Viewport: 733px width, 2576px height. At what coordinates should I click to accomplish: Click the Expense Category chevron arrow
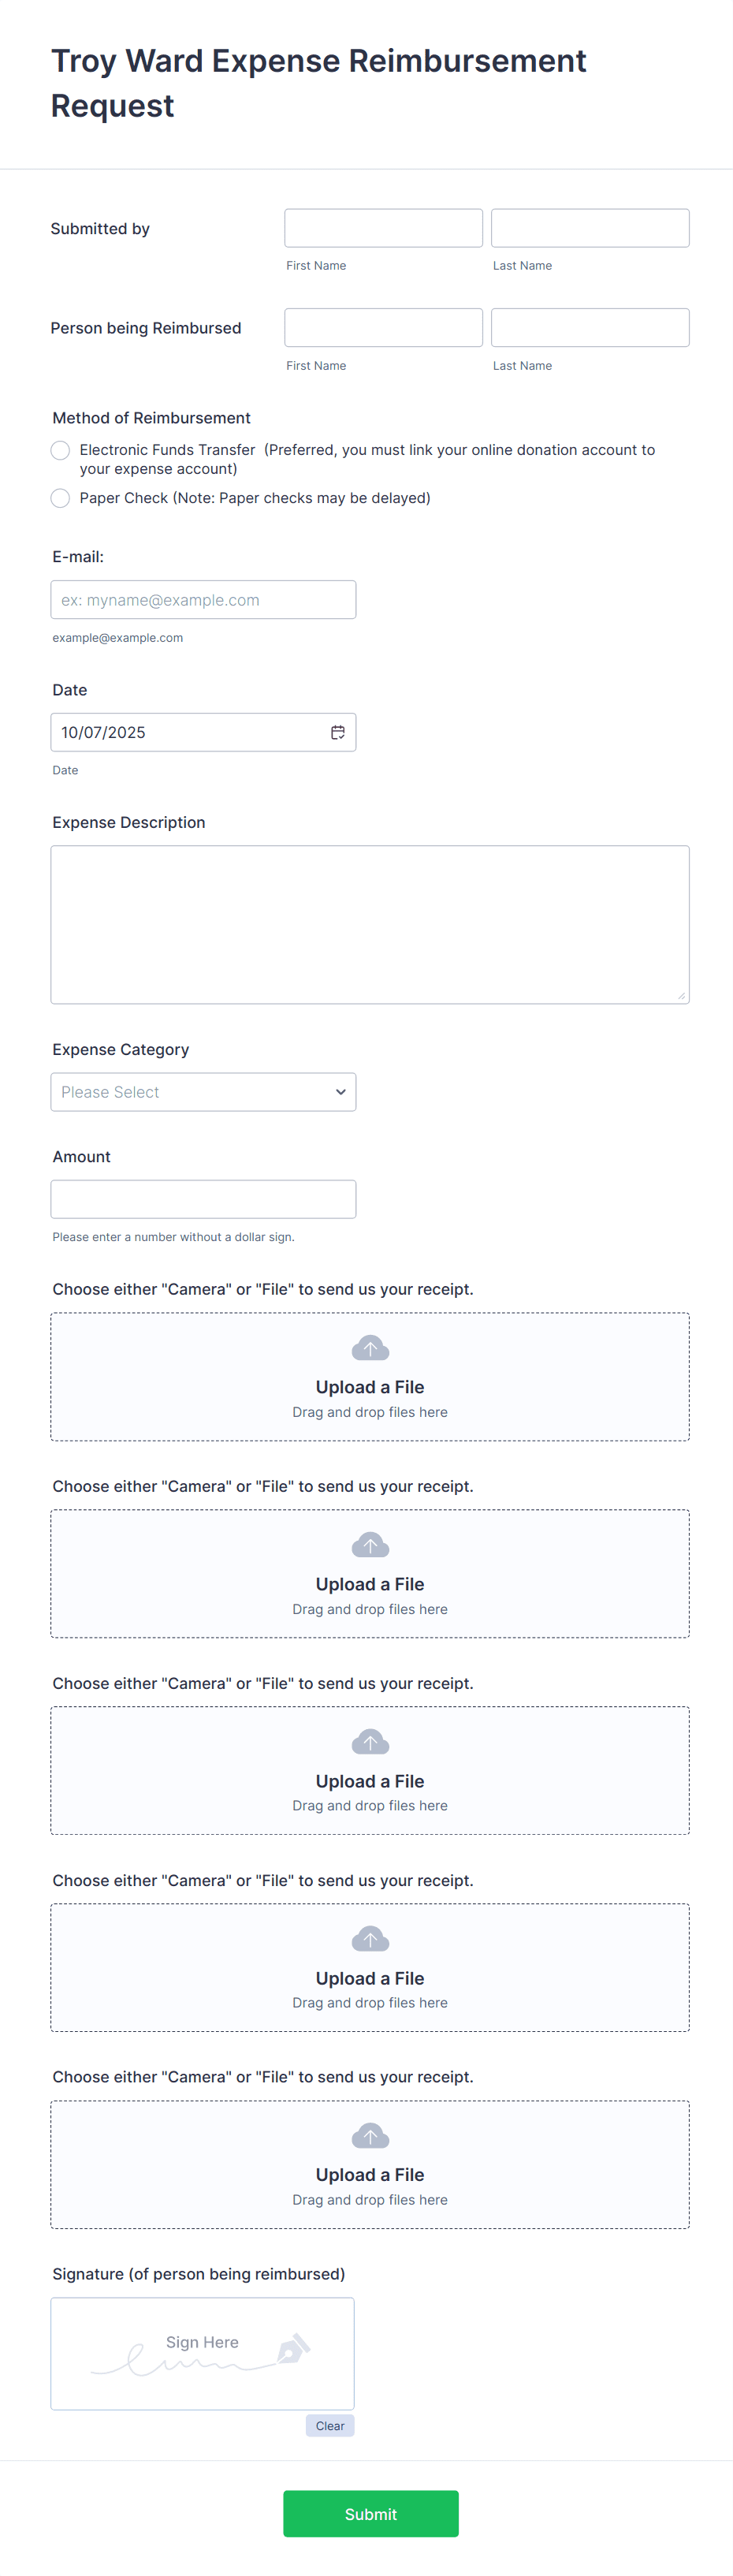click(x=341, y=1092)
